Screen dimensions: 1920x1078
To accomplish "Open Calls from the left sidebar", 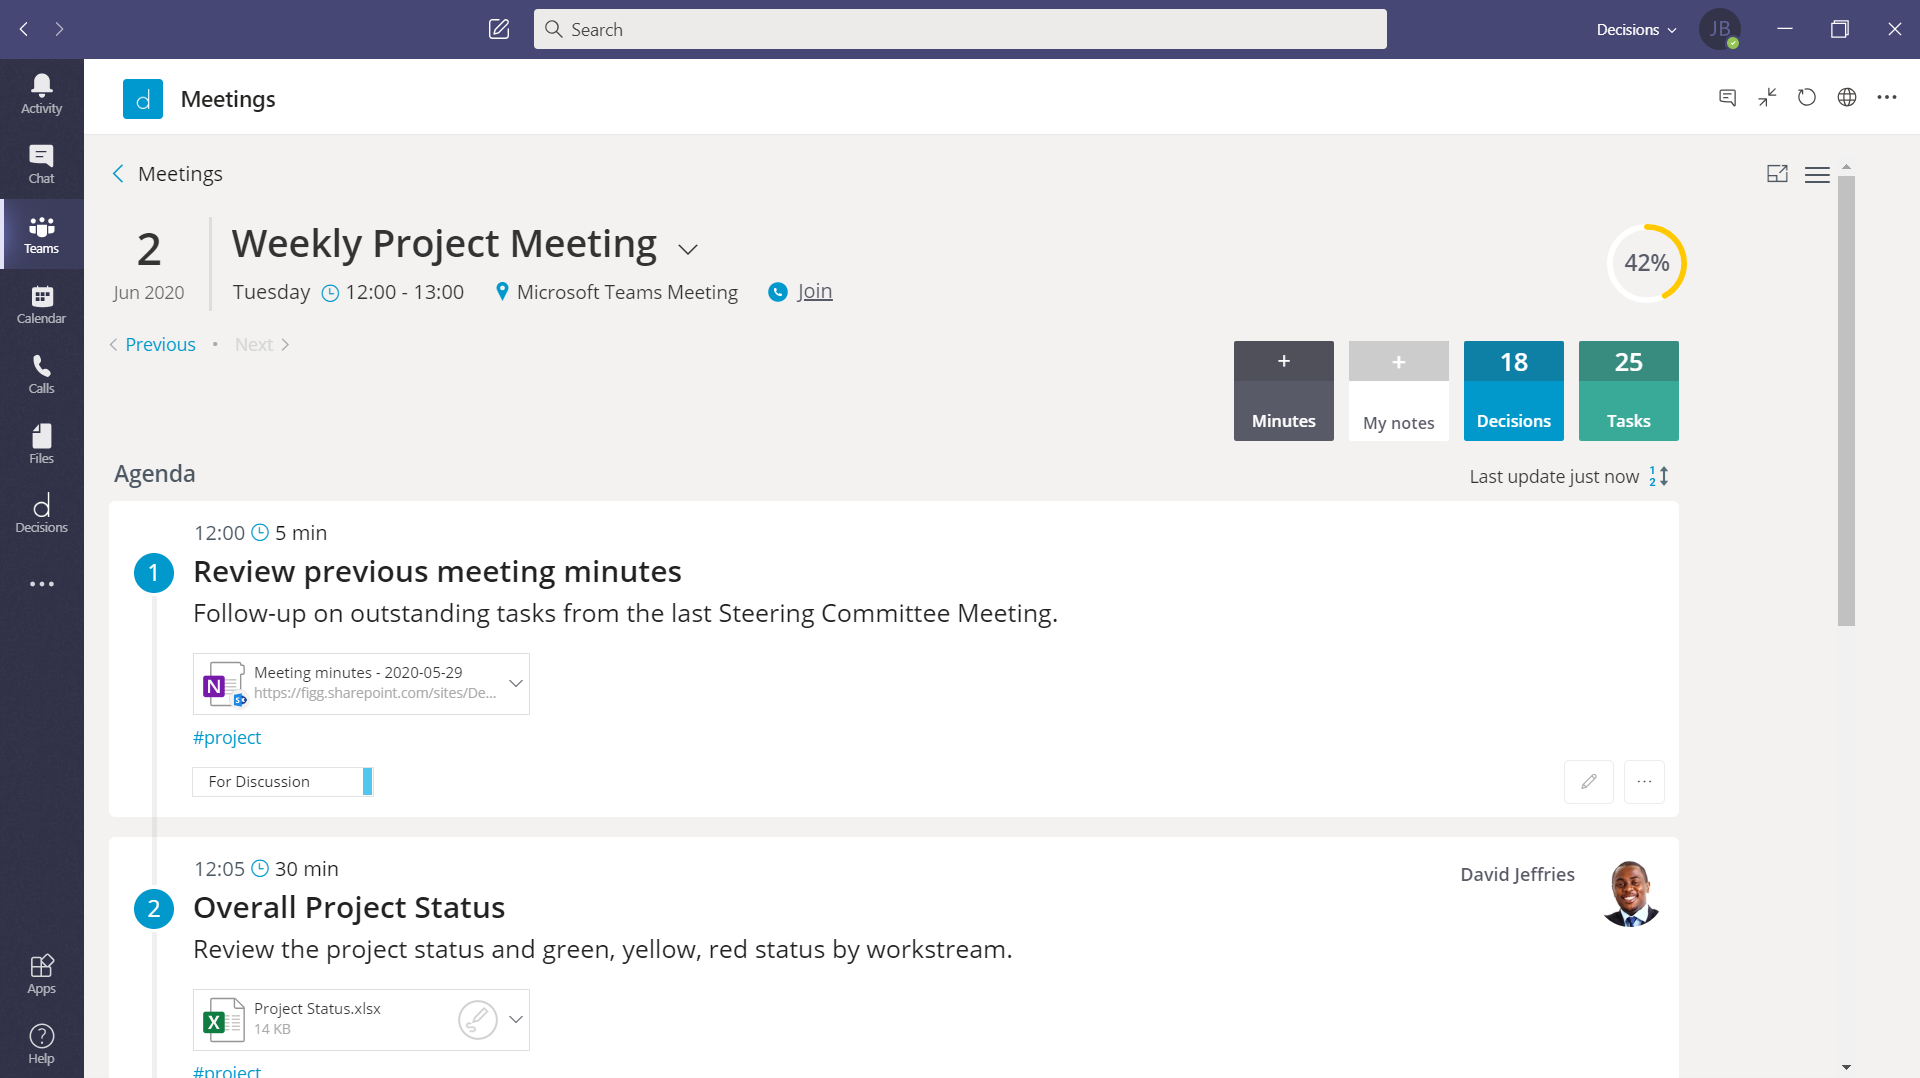I will 41,374.
